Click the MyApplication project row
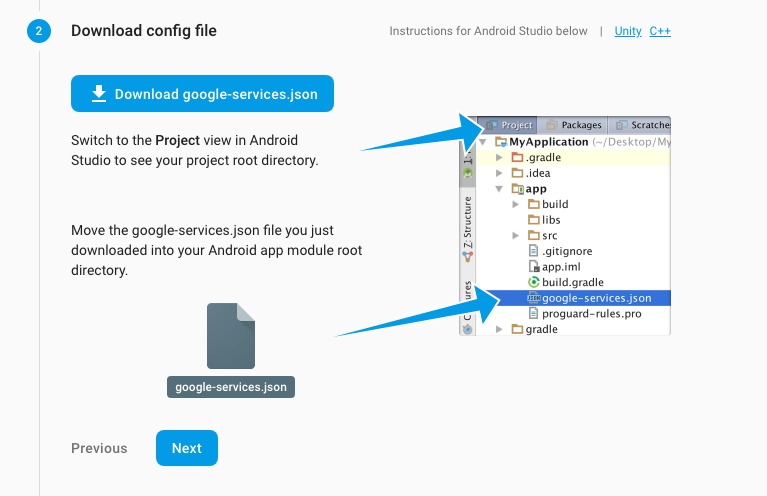 (574, 142)
